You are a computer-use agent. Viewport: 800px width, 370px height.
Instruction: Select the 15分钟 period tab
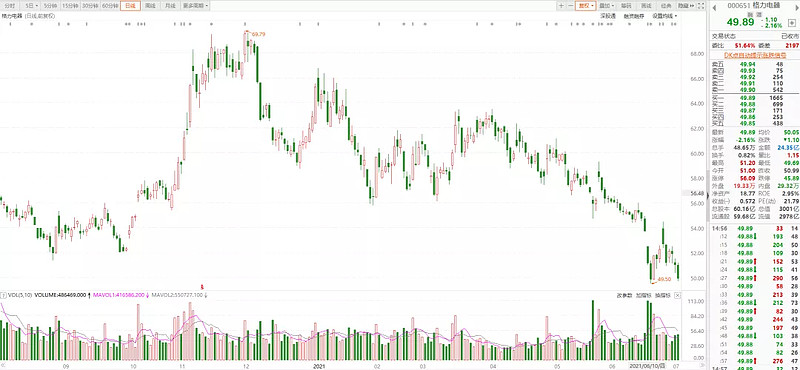(70, 6)
